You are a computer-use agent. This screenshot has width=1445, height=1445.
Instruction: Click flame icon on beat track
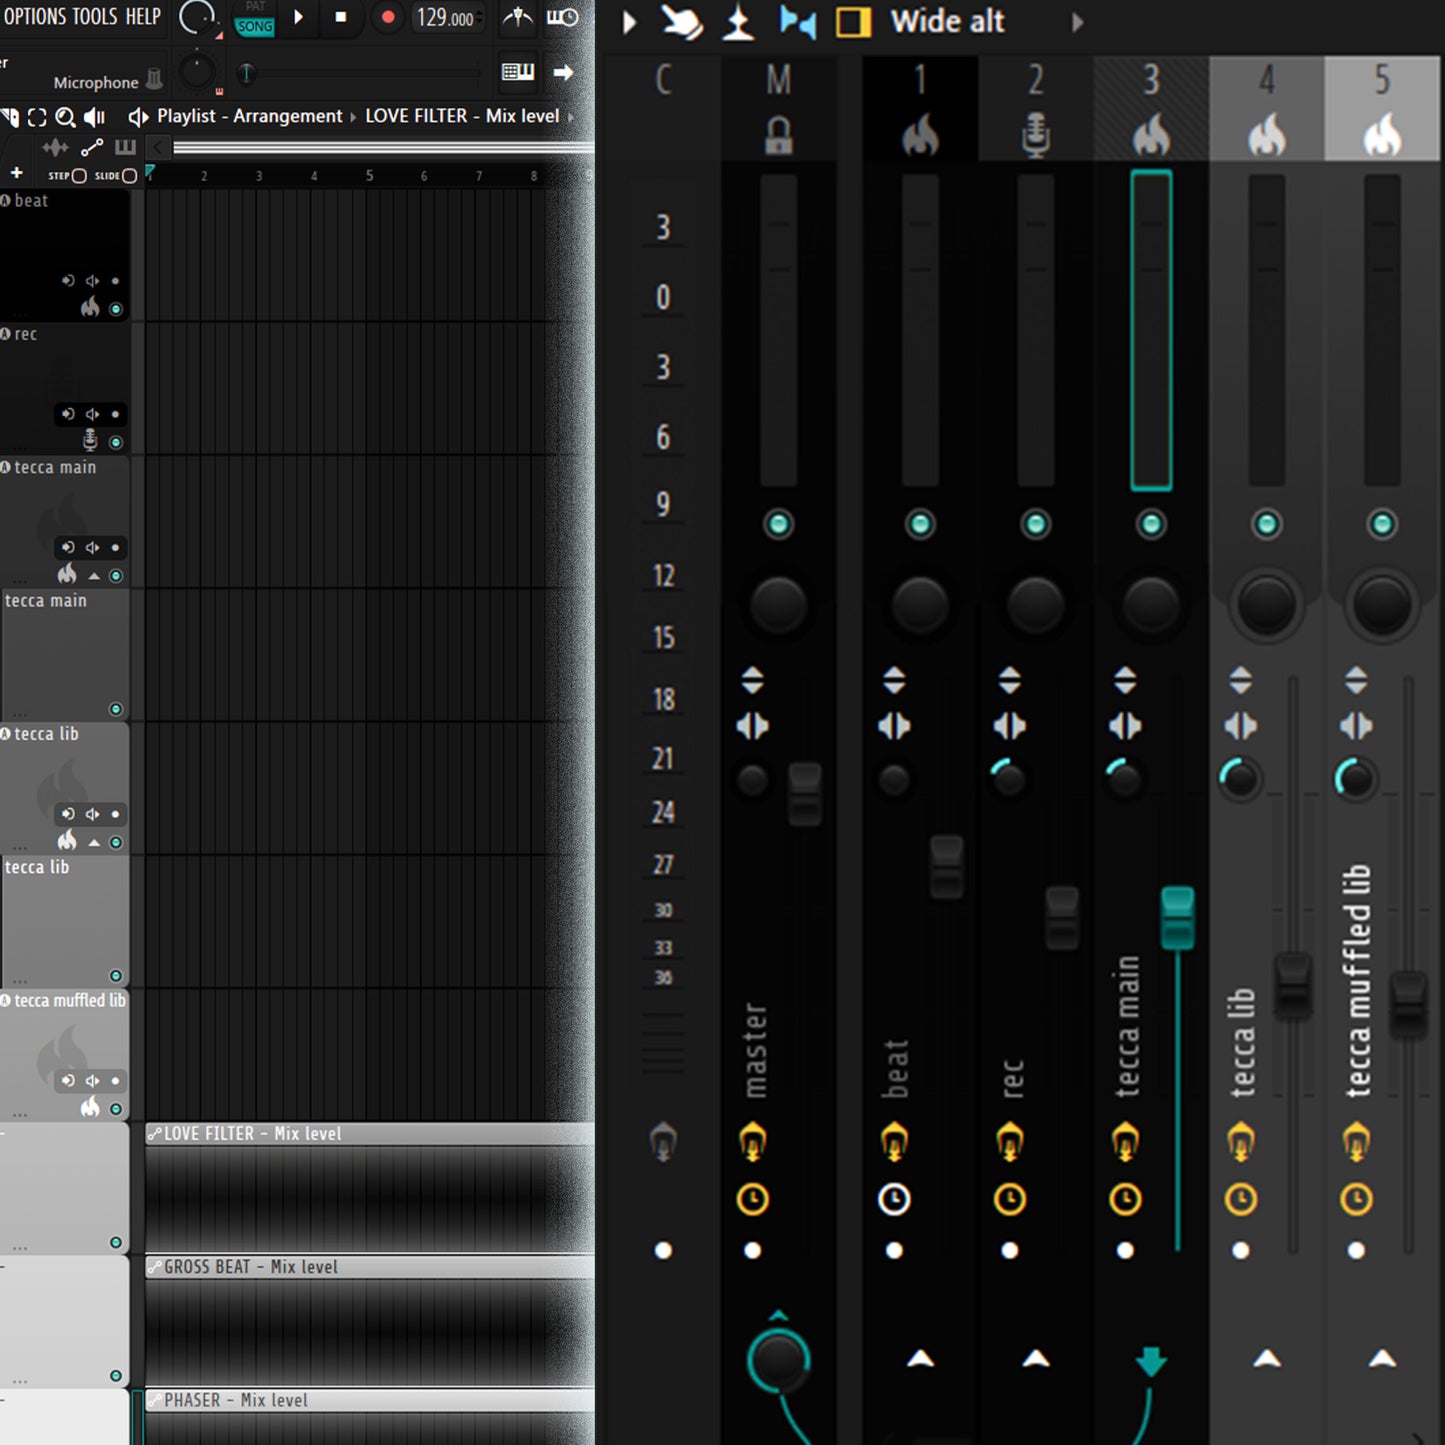90,306
